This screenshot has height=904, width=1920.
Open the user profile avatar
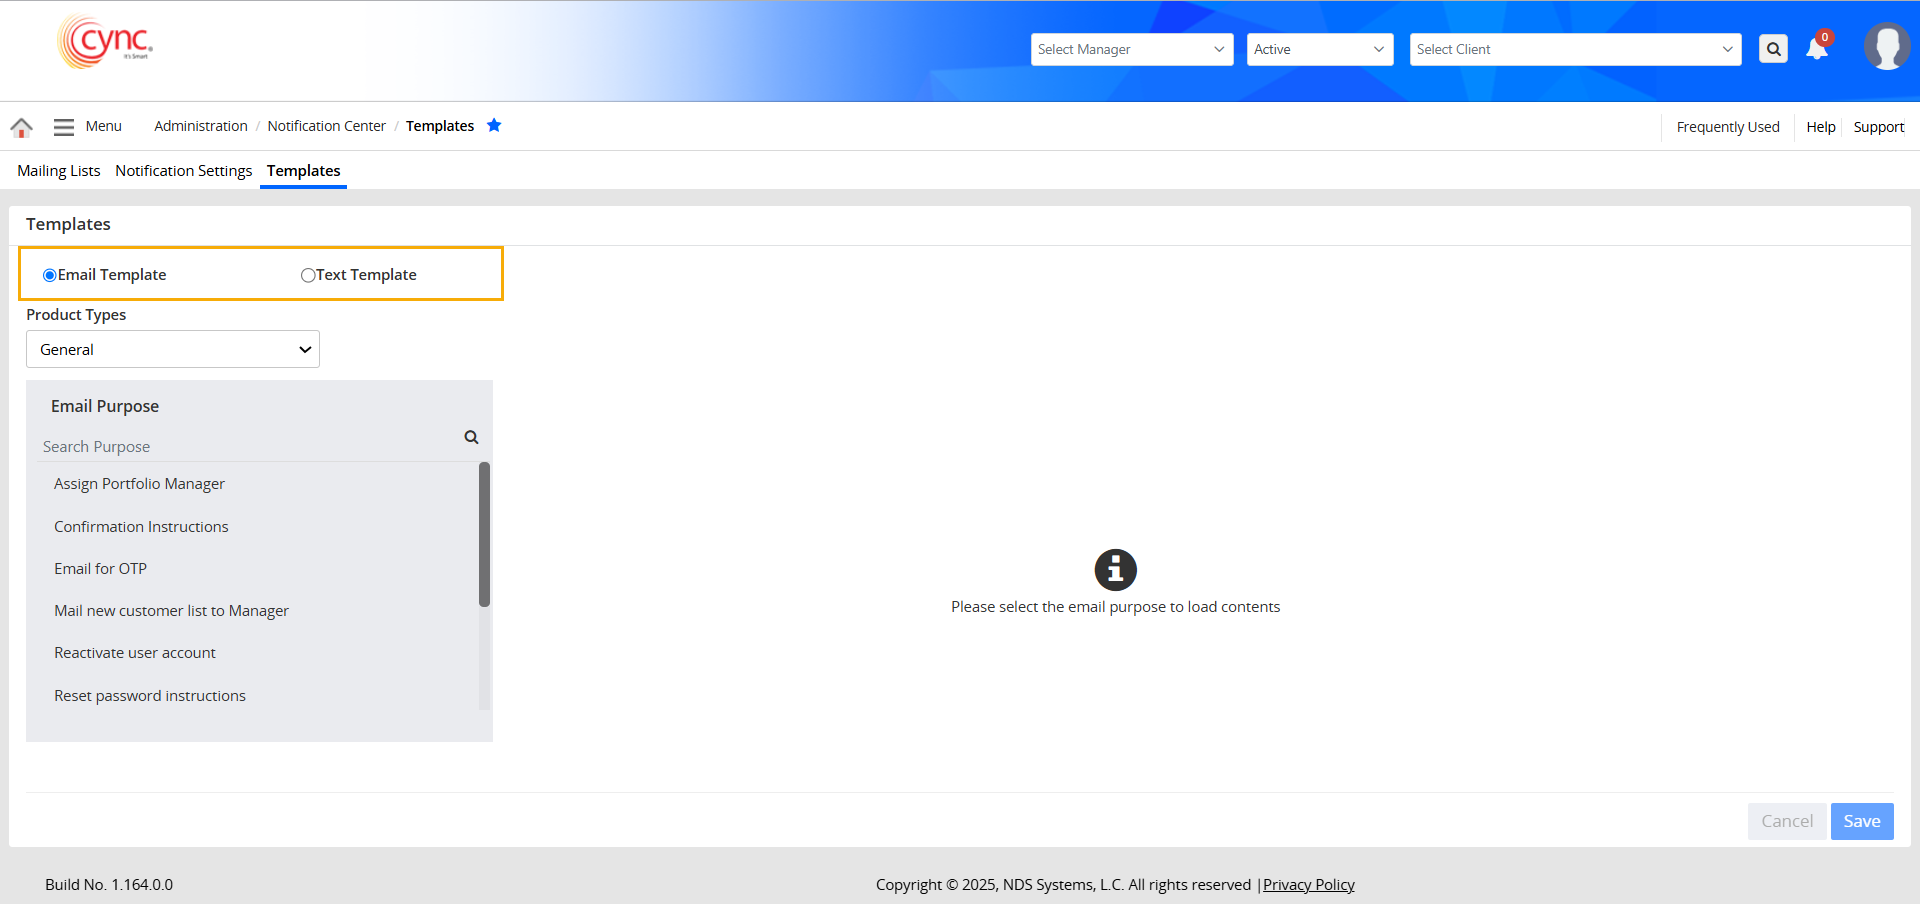[1886, 47]
